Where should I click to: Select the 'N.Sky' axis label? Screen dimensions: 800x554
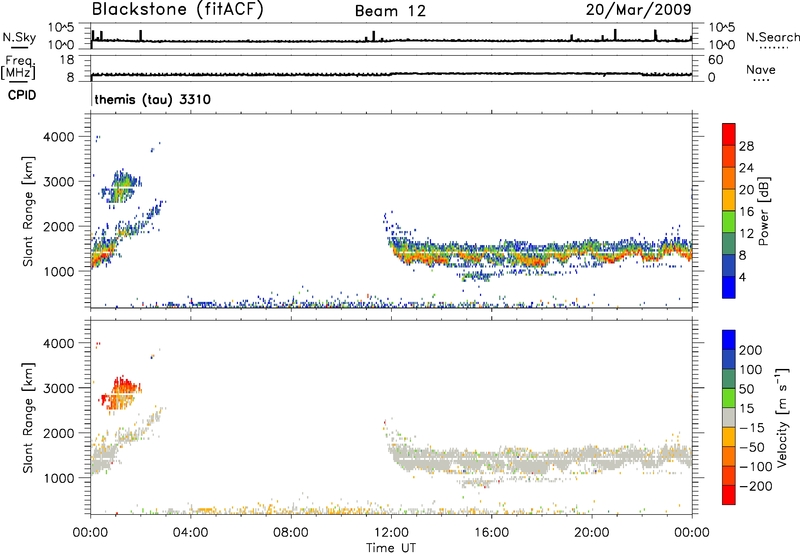19,37
